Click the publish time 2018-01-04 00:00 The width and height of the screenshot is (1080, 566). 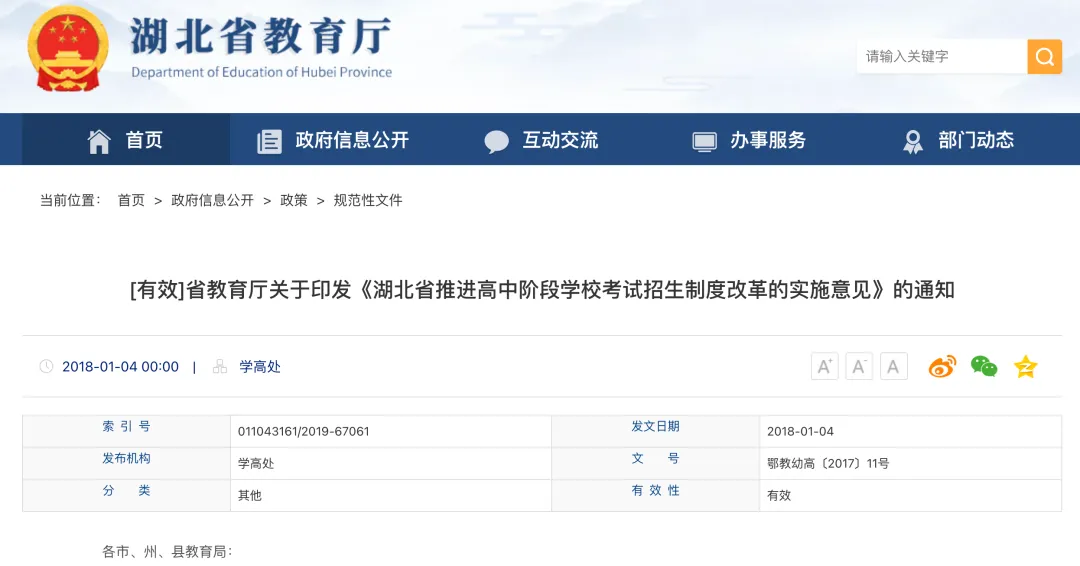pos(121,367)
